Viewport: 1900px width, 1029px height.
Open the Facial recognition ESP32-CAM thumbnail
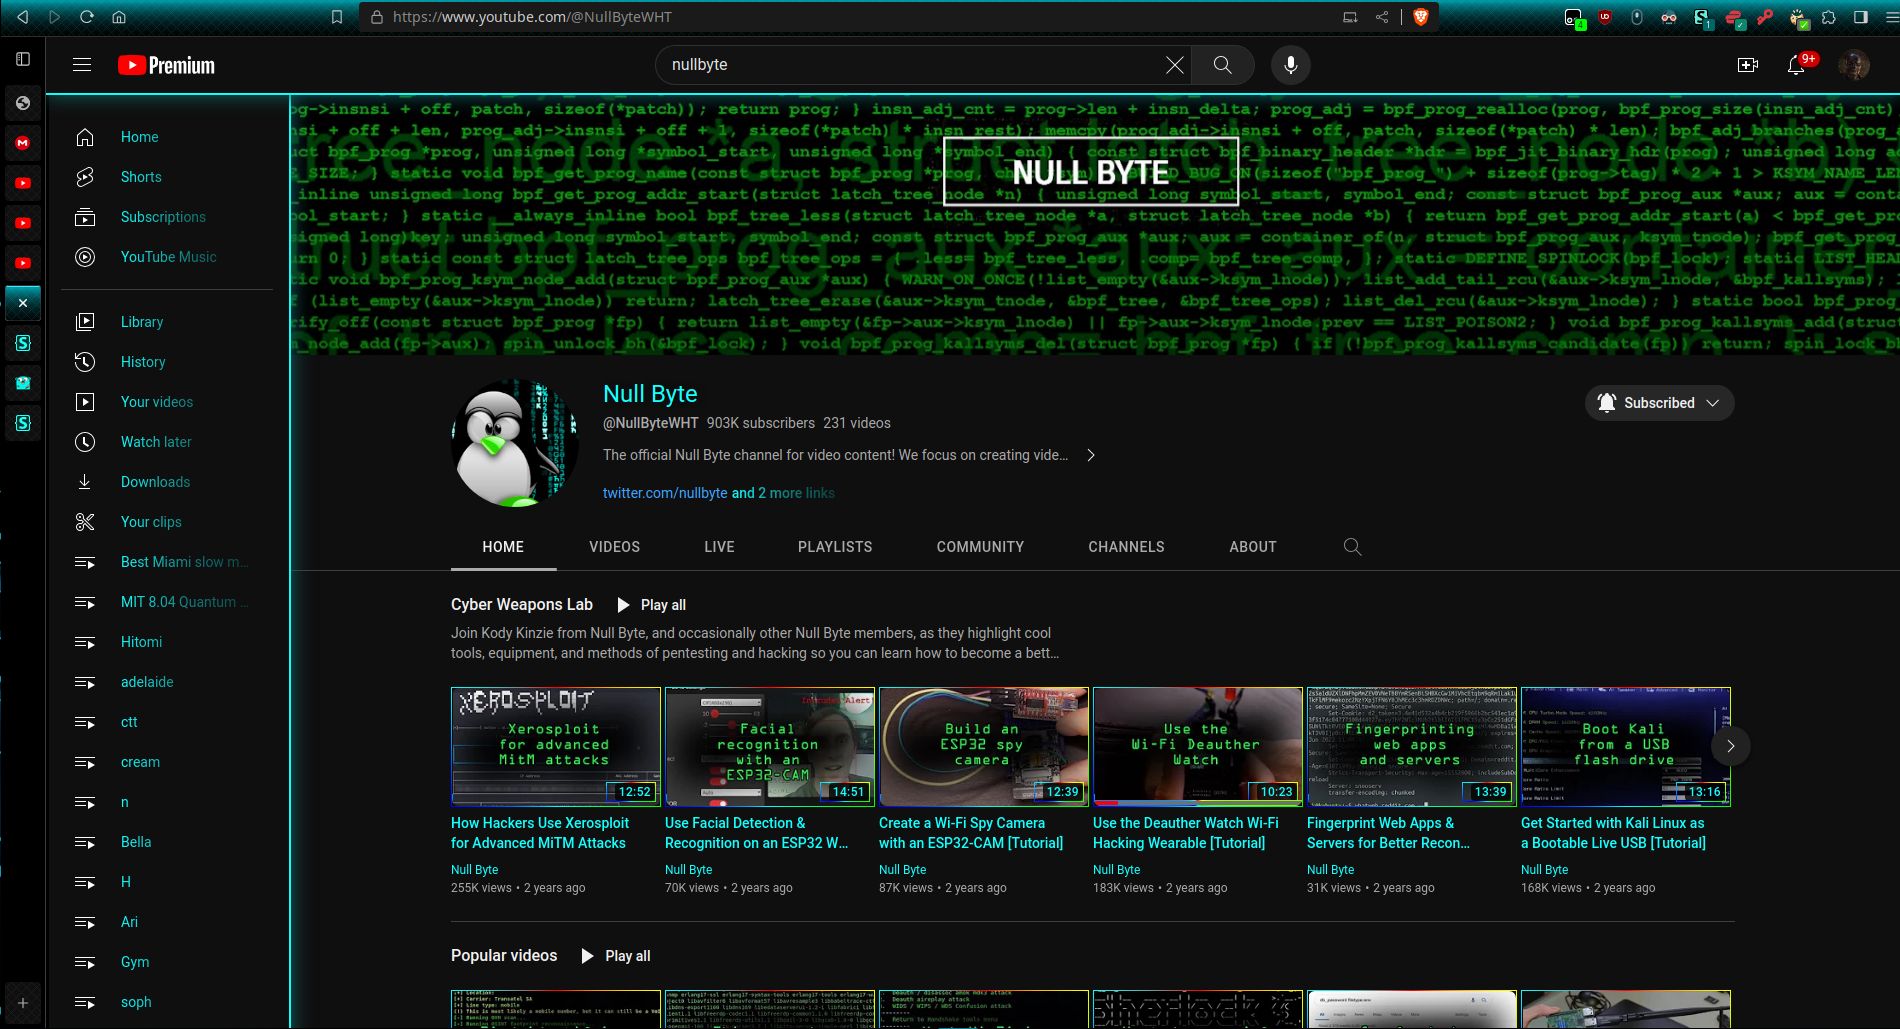[770, 746]
